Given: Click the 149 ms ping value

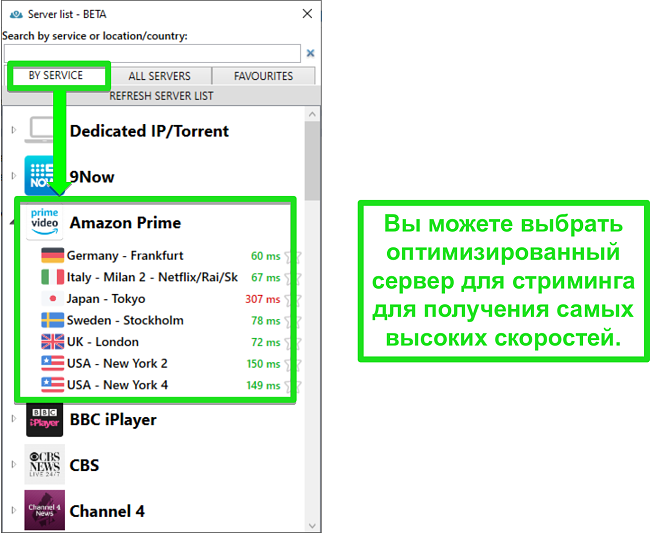Looking at the screenshot, I should tap(264, 385).
